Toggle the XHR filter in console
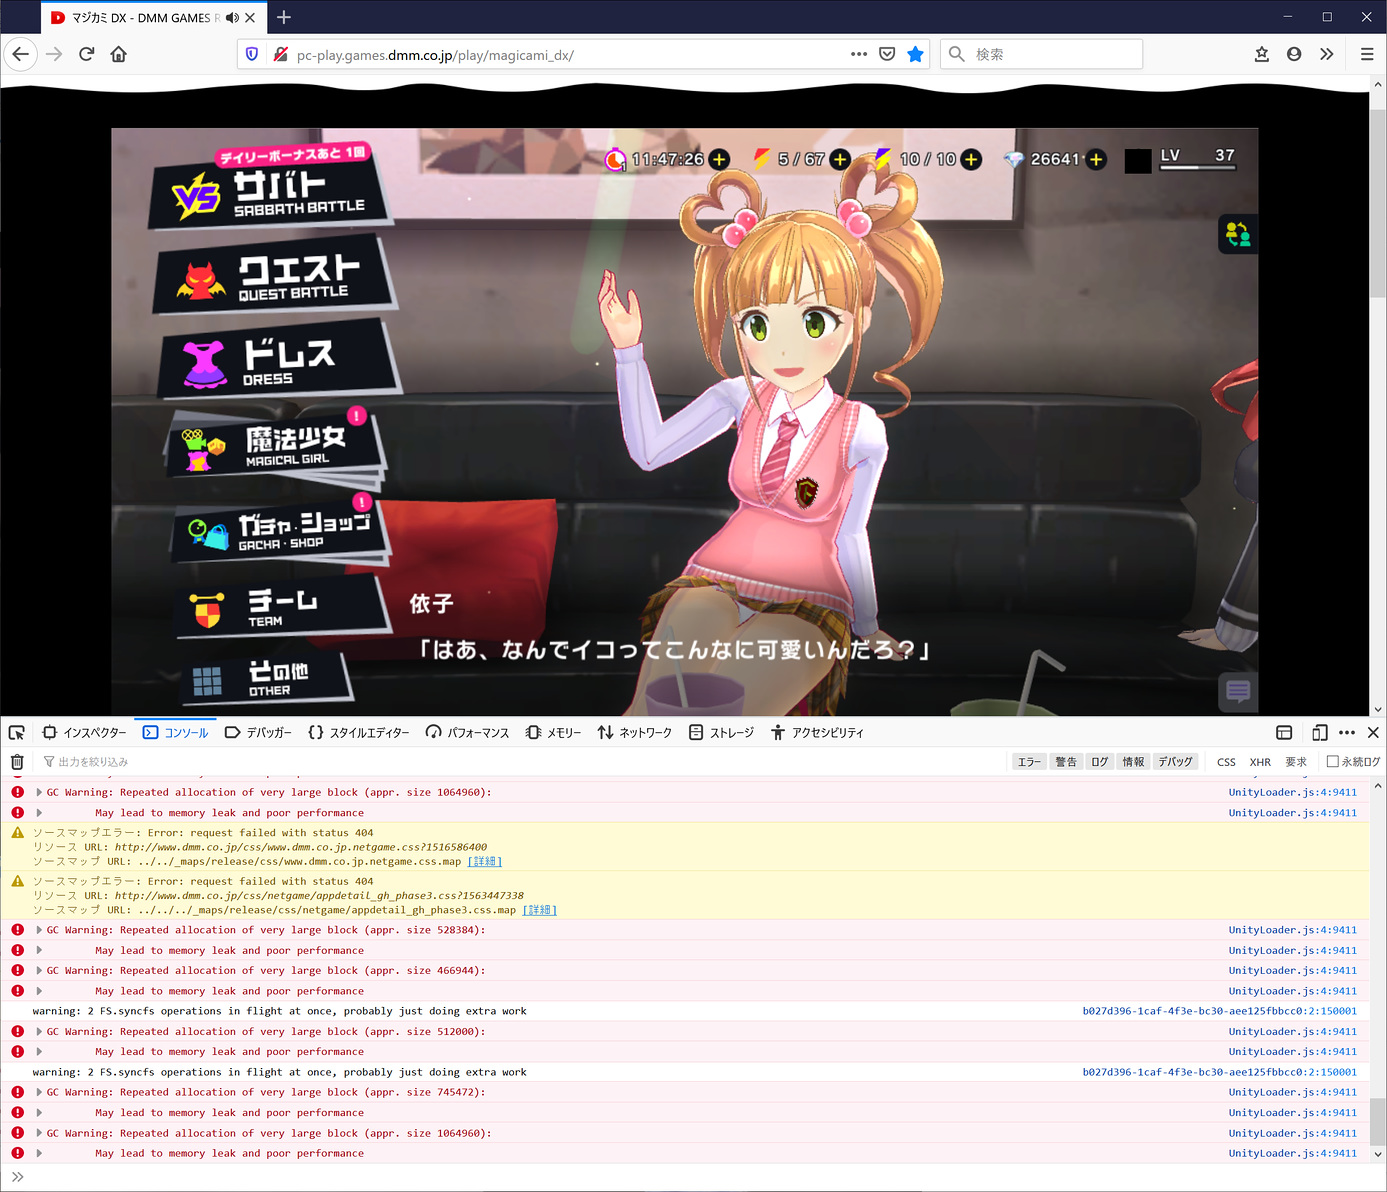This screenshot has height=1192, width=1387. pos(1260,762)
